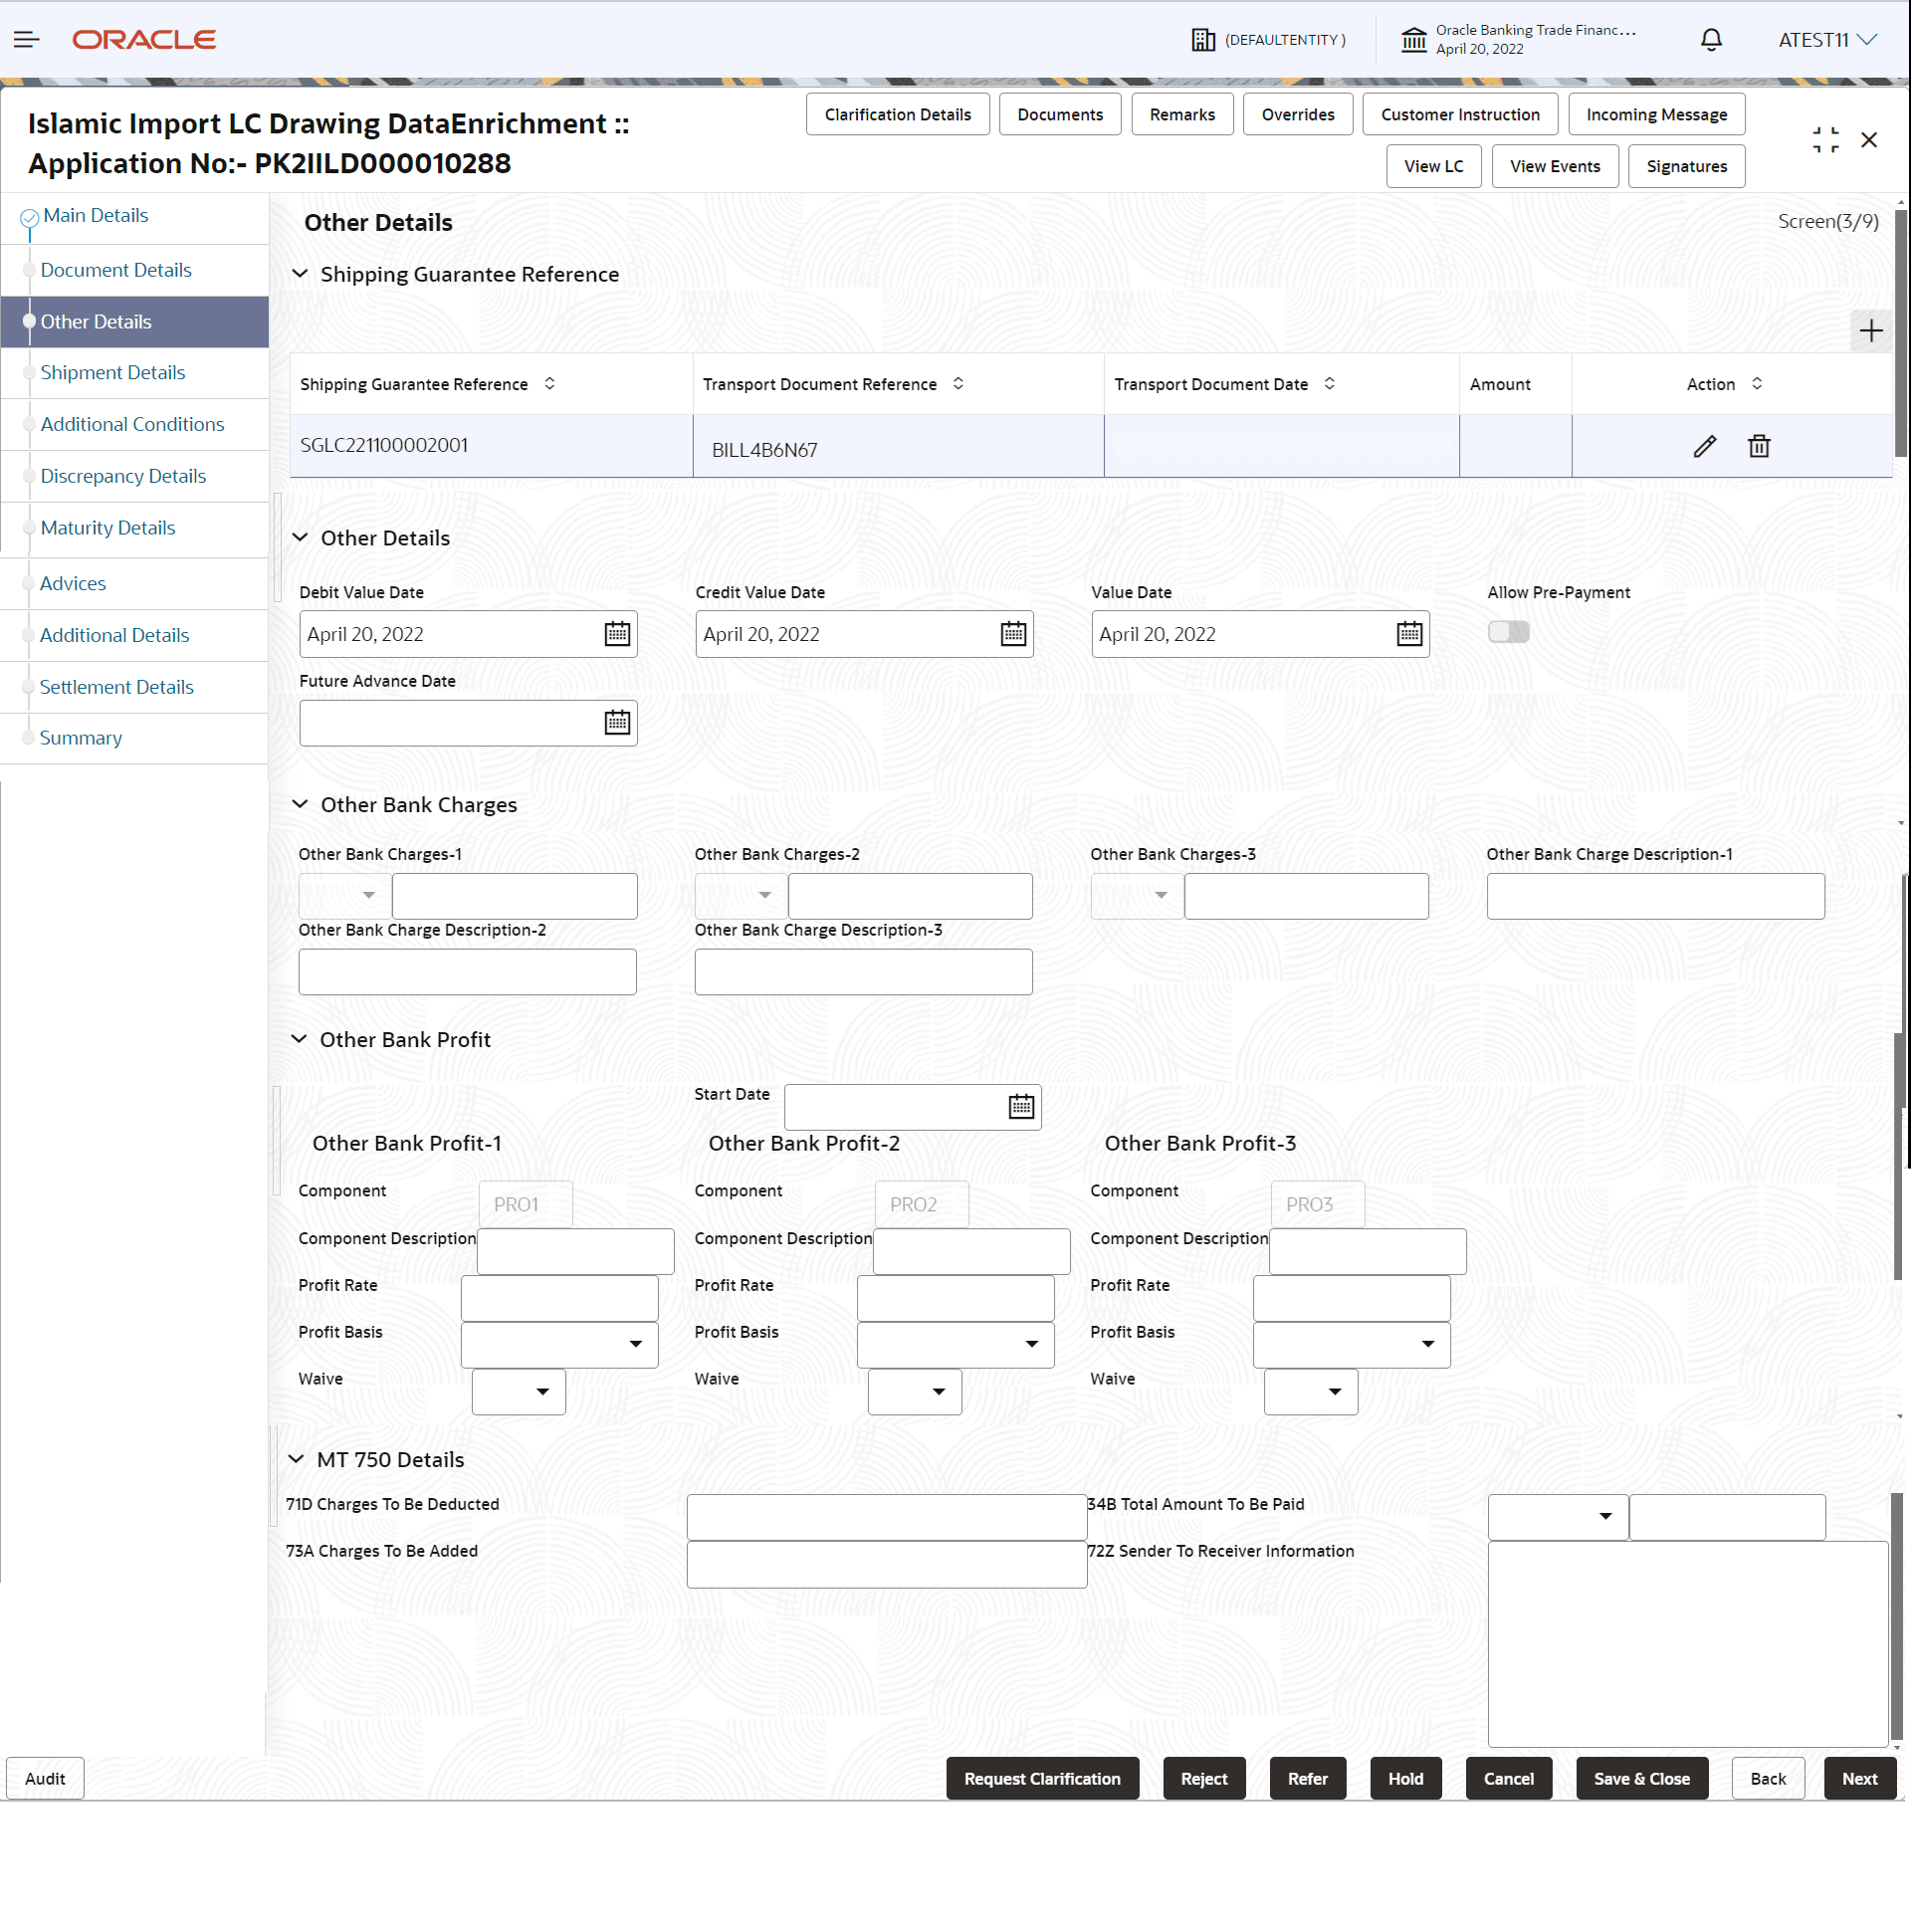This screenshot has height=1932, width=1911.
Task: Open the Debit Value Date calendar picker
Action: tap(617, 634)
